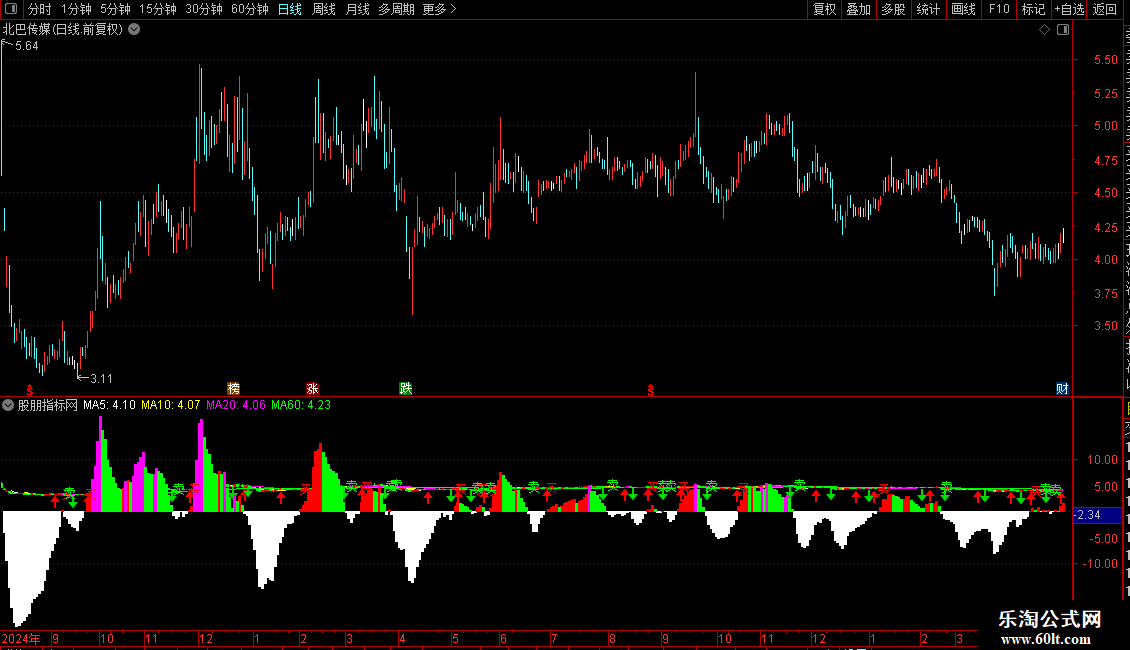Viewport: 1130px width, 650px height.
Task: Click the 叠加 overlay button
Action: click(x=858, y=9)
